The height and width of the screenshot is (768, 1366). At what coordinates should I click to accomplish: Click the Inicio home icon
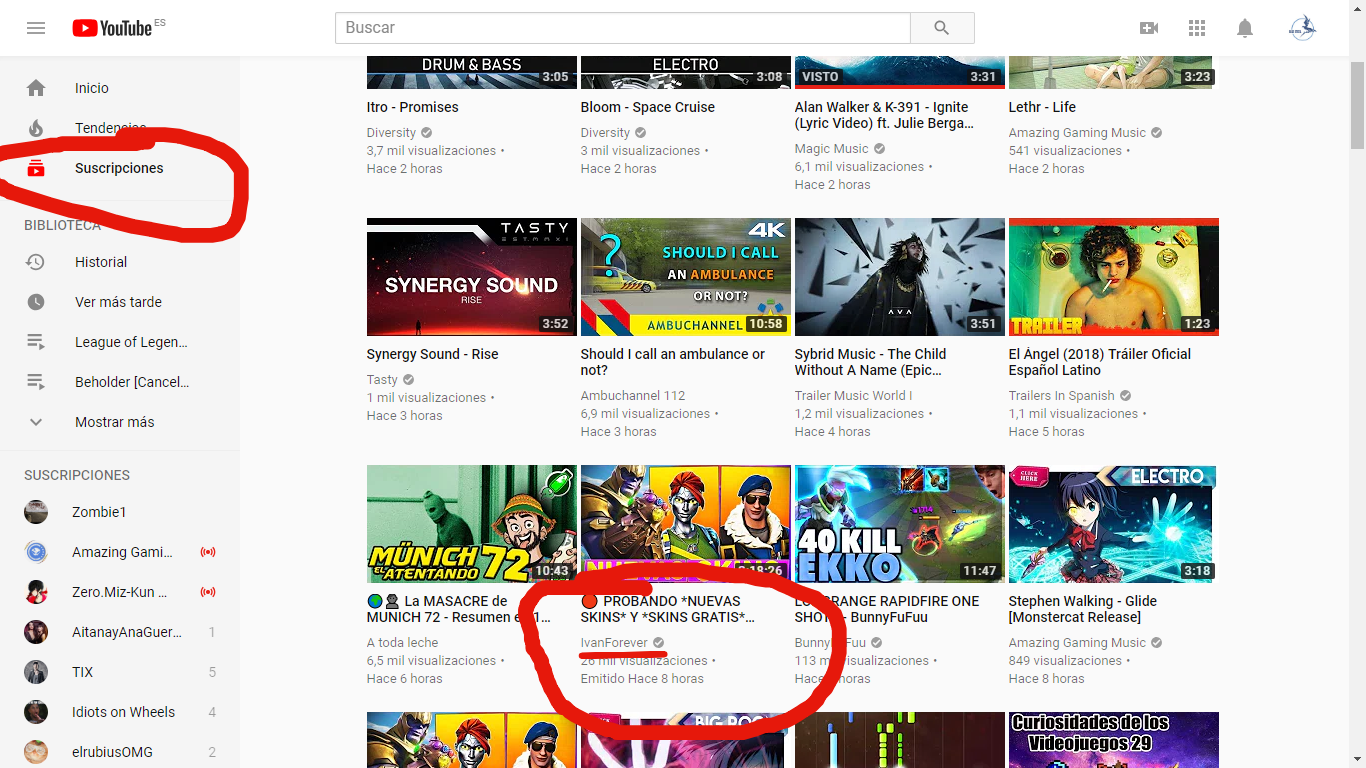point(36,88)
